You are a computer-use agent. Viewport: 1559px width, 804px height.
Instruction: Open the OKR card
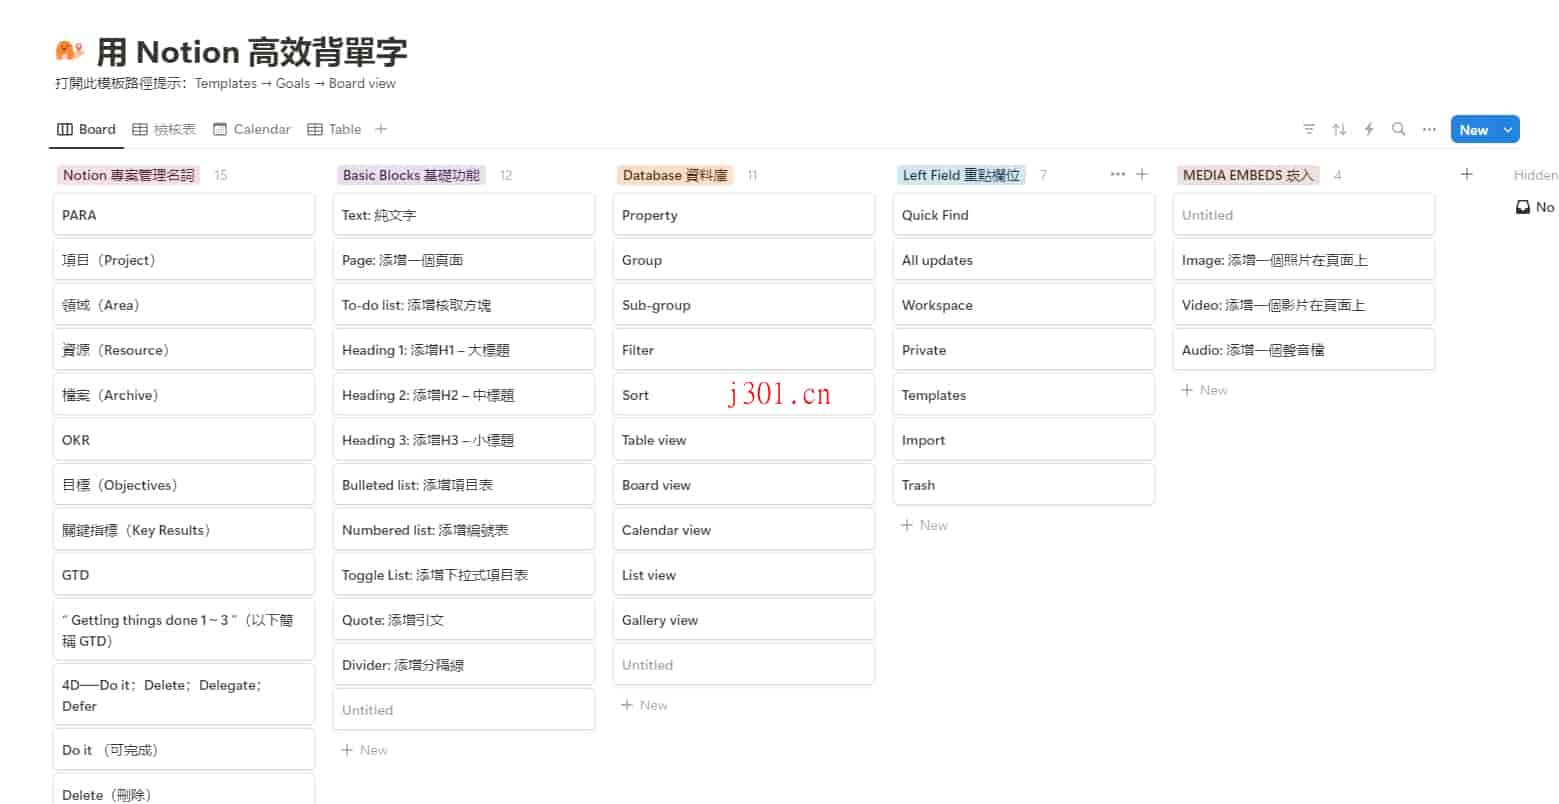[x=184, y=440]
